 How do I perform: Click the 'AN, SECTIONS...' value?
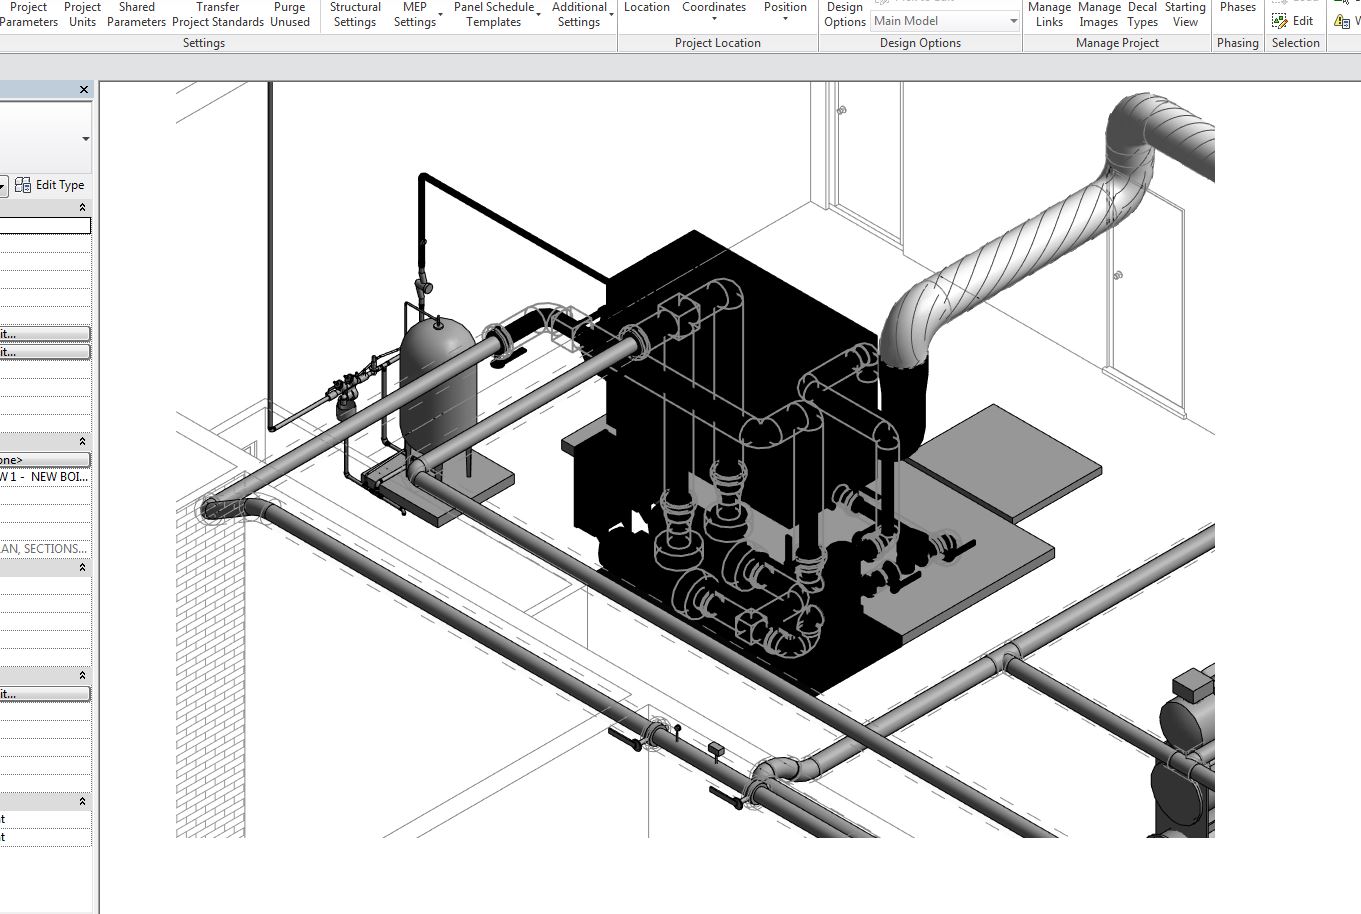(45, 550)
